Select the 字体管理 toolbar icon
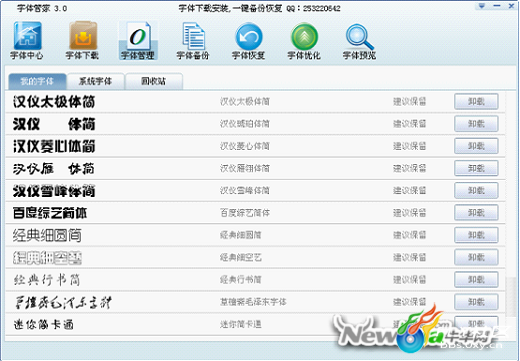Image resolution: width=520 pixels, height=361 pixels. click(x=138, y=41)
